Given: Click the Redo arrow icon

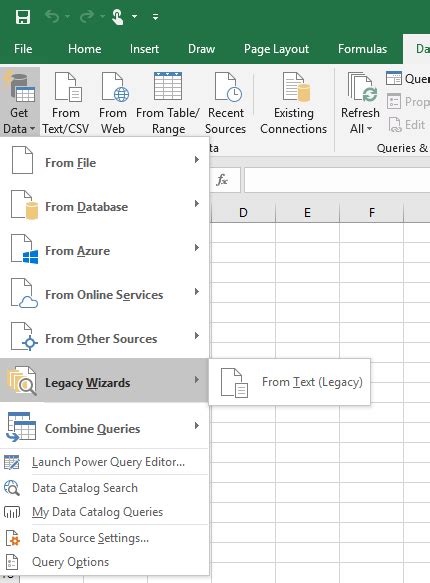Looking at the screenshot, I should [87, 17].
